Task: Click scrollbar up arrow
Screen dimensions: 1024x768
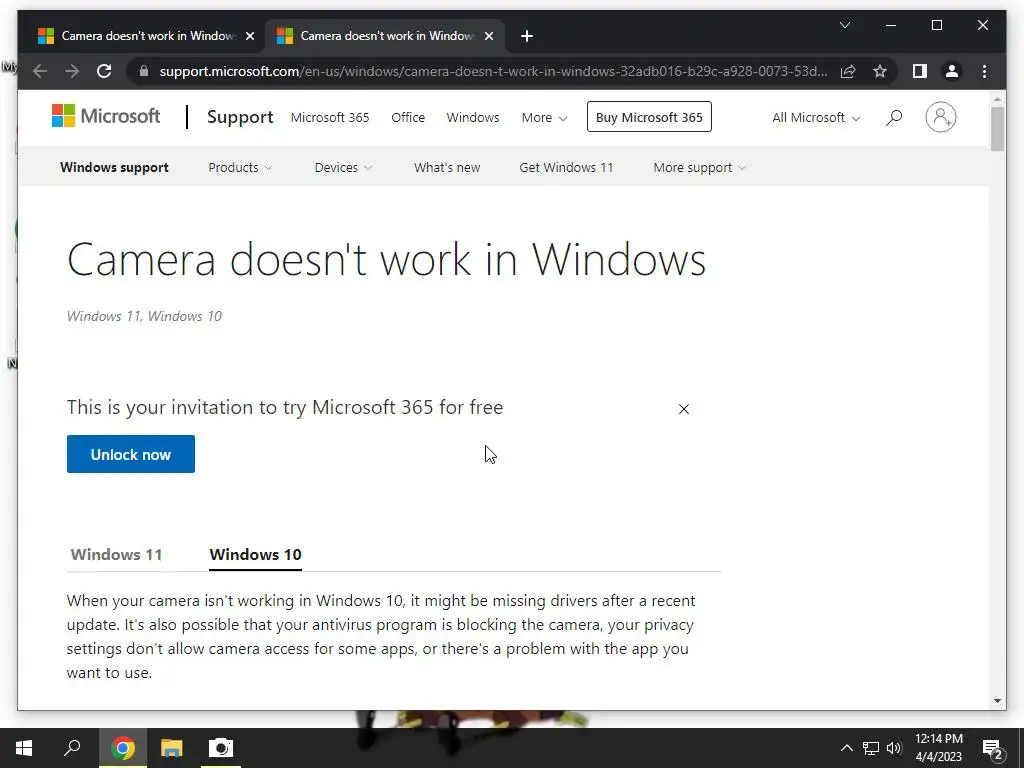Action: 997,99
